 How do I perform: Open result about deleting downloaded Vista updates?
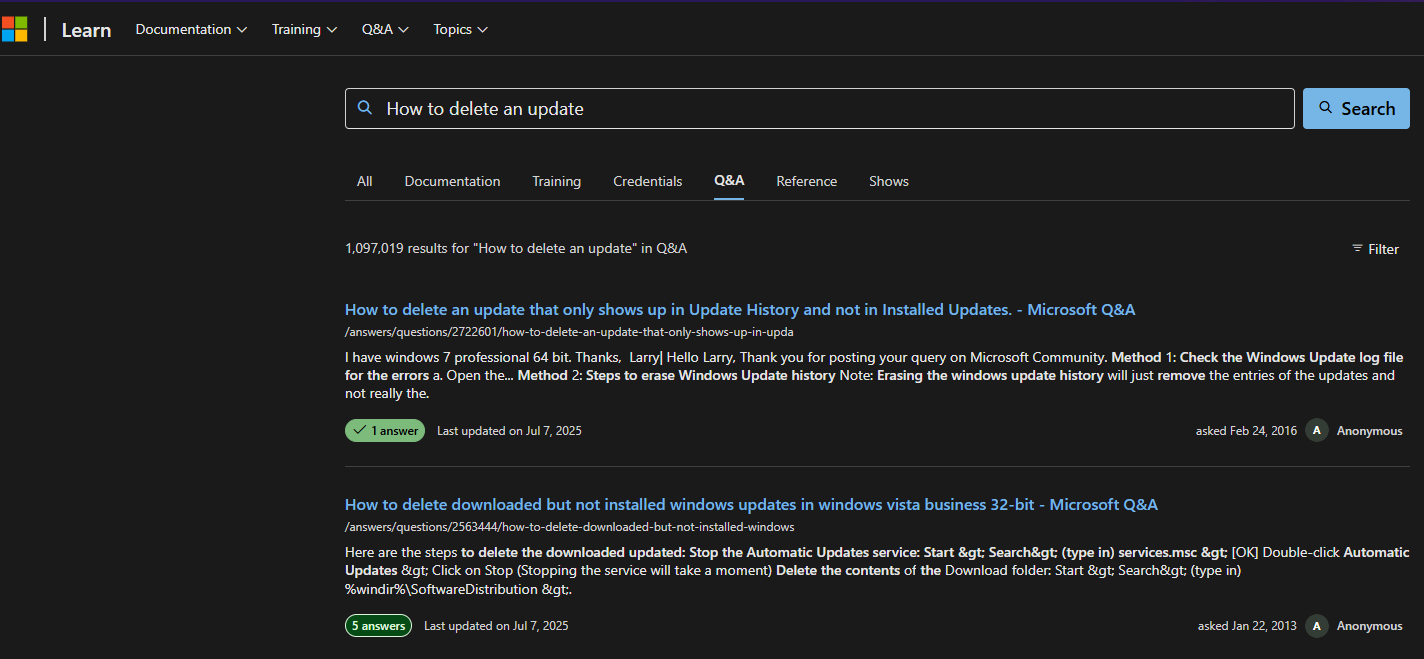pyautogui.click(x=751, y=504)
